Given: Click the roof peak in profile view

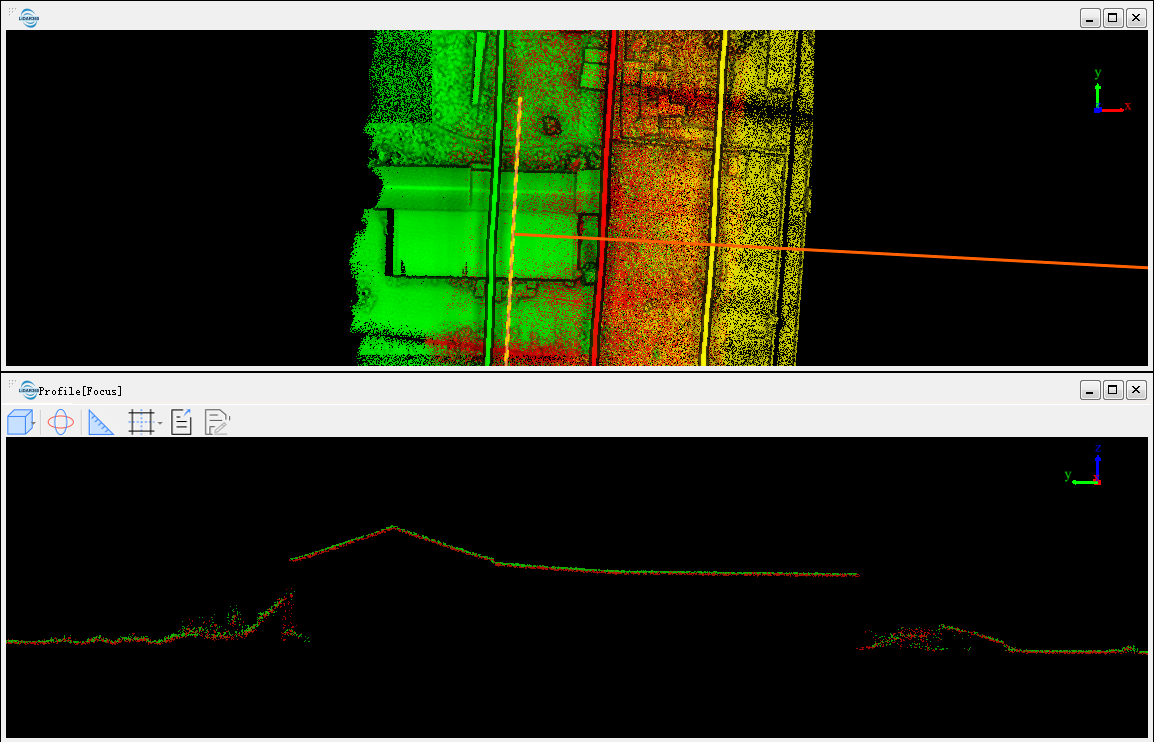Looking at the screenshot, I should point(392,527).
